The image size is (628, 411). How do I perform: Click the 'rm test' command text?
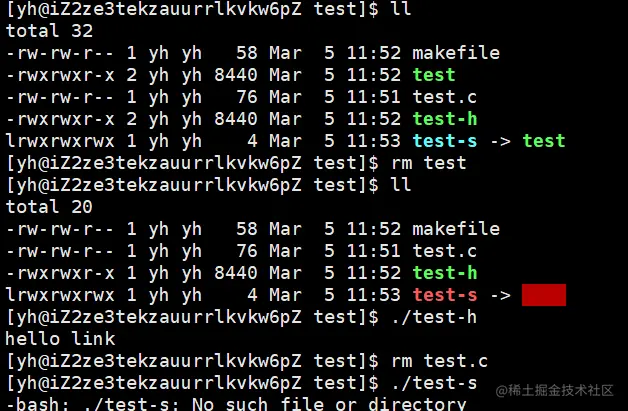pyautogui.click(x=429, y=163)
